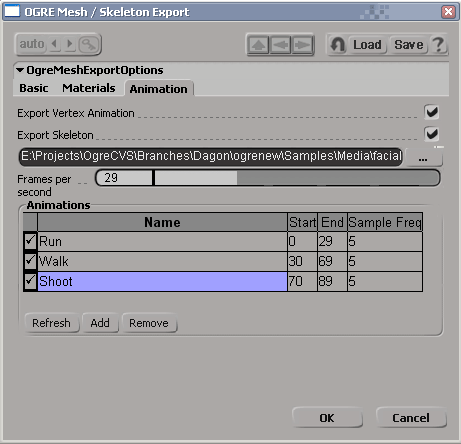Click the Refresh animations button

(51, 323)
